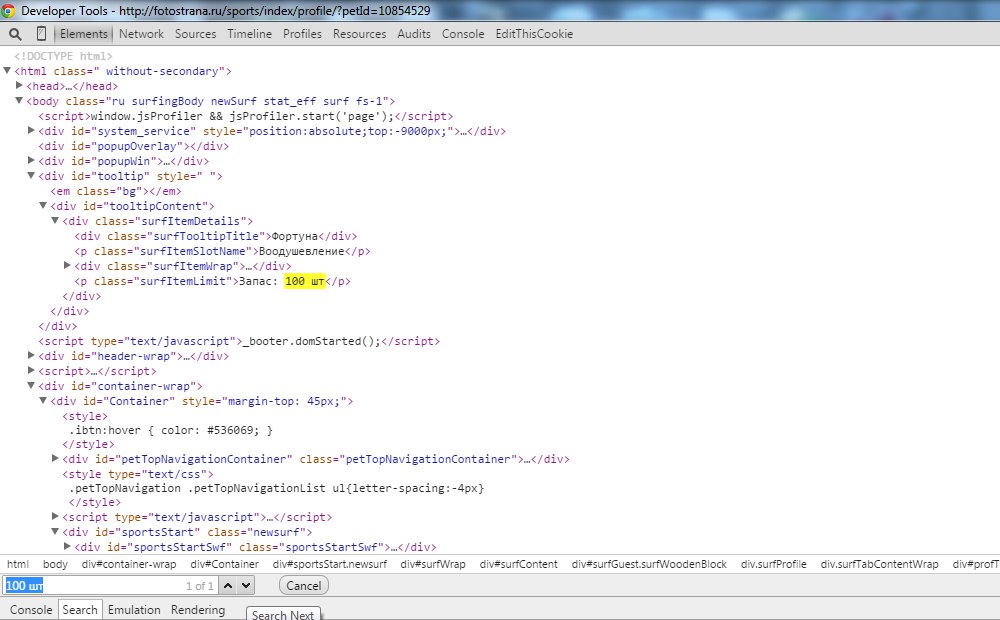1000x620 pixels.
Task: Jump to previous search result arrow
Action: (228, 586)
